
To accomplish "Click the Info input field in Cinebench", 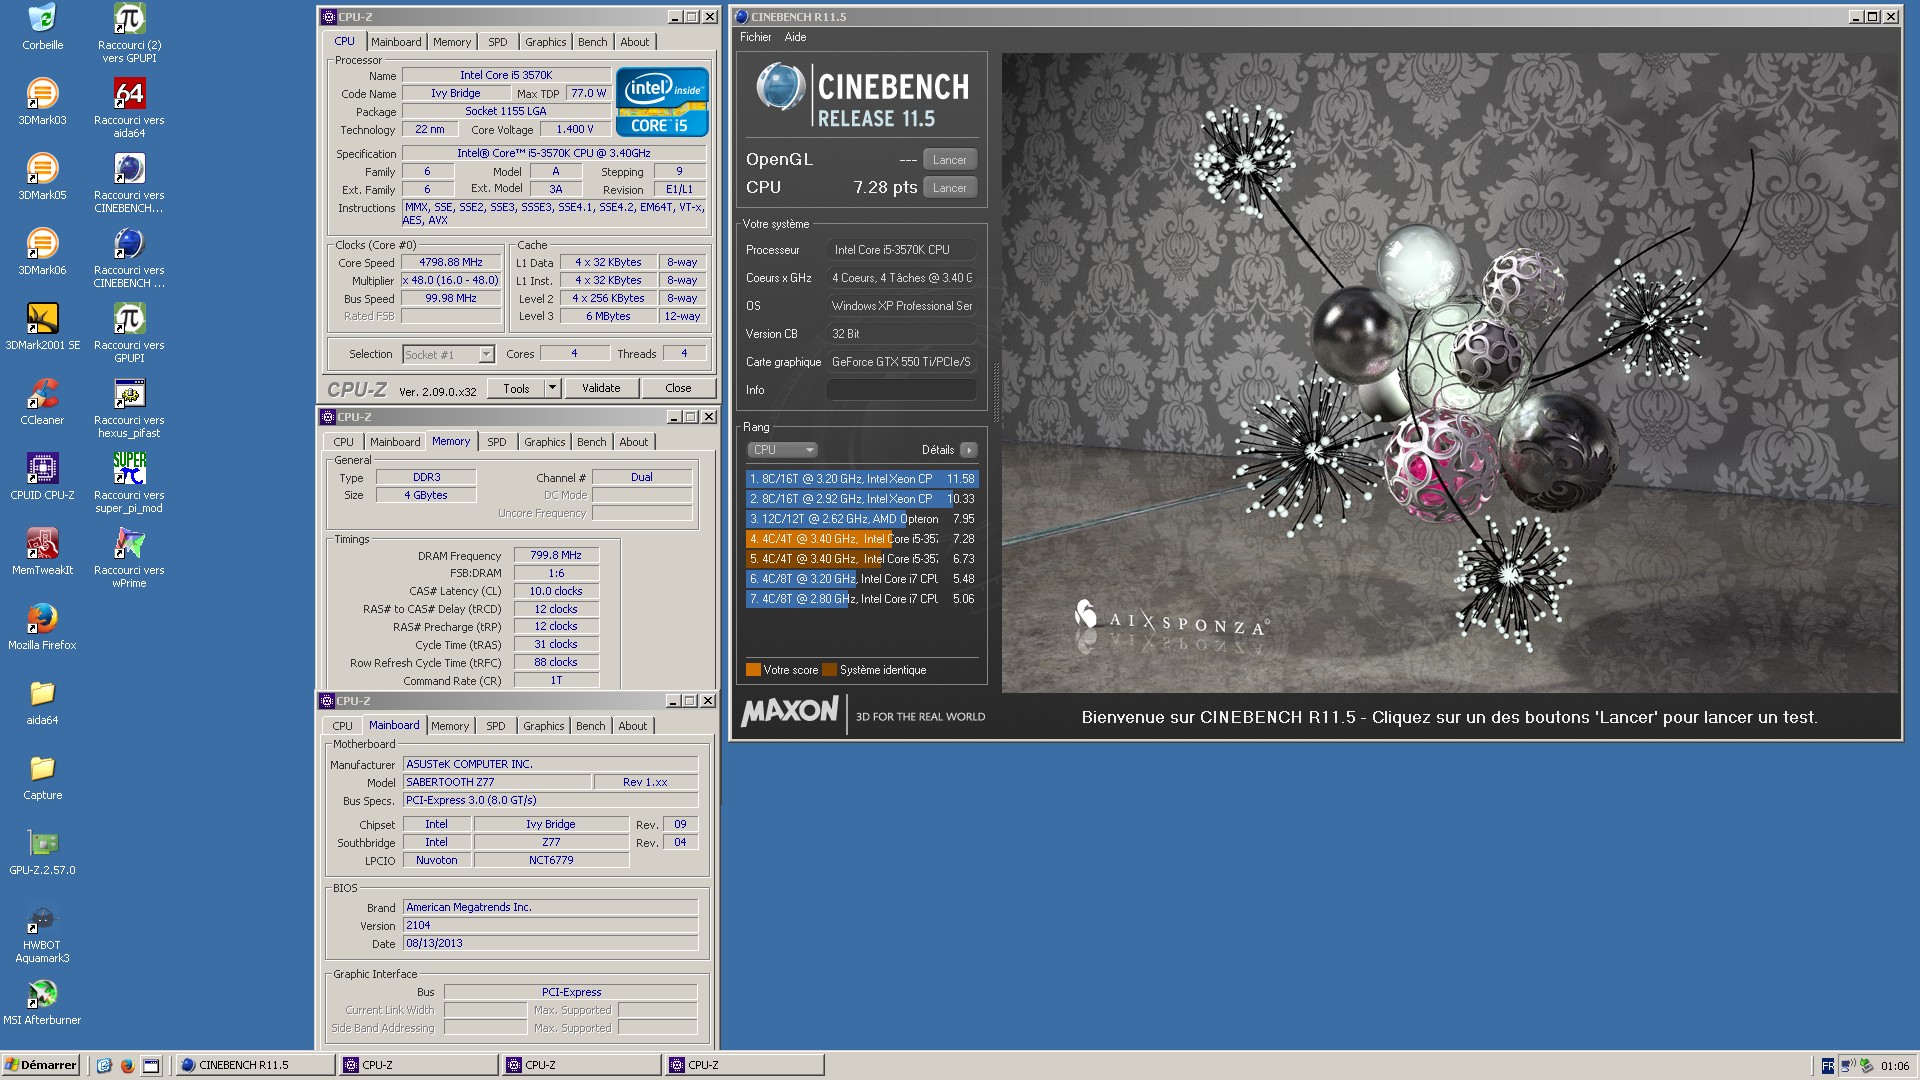I will click(x=901, y=390).
